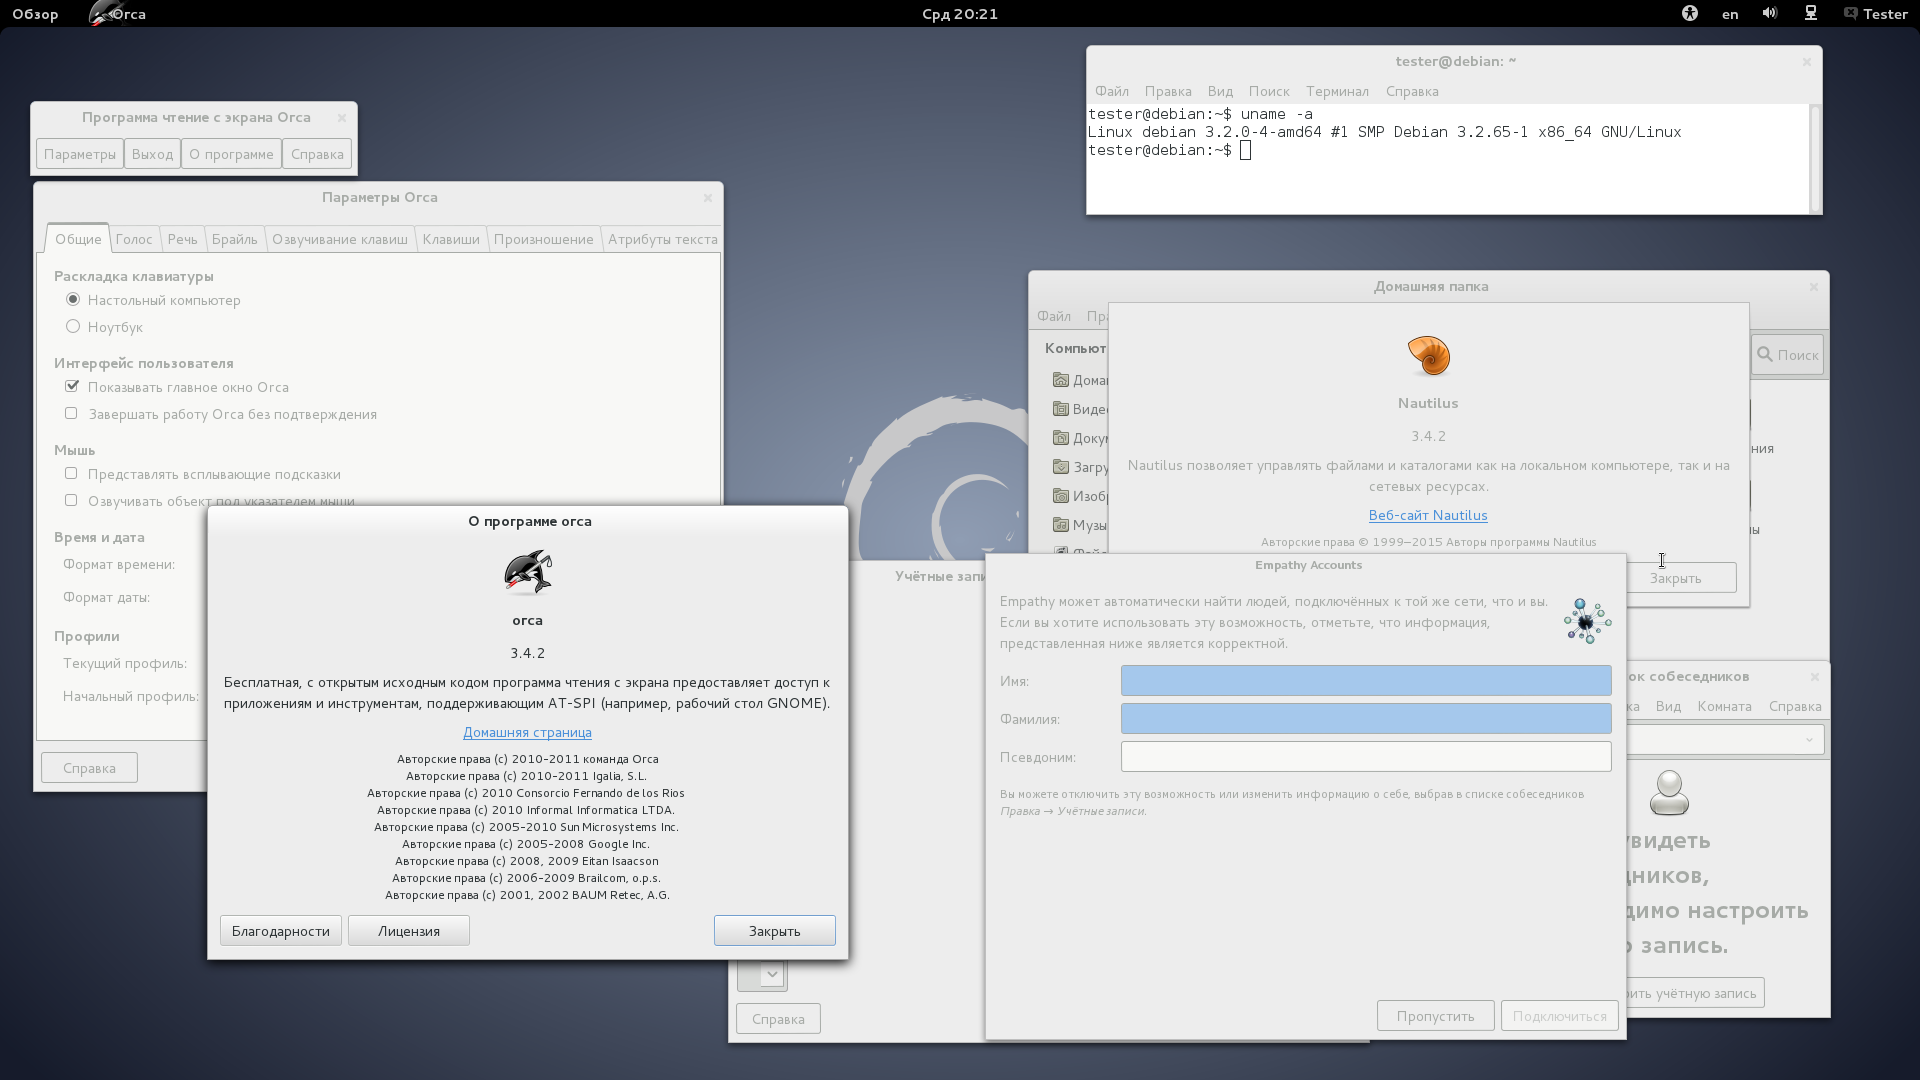Click Пропустить in Empathy Accounts
The image size is (1920, 1080).
[1436, 1016]
